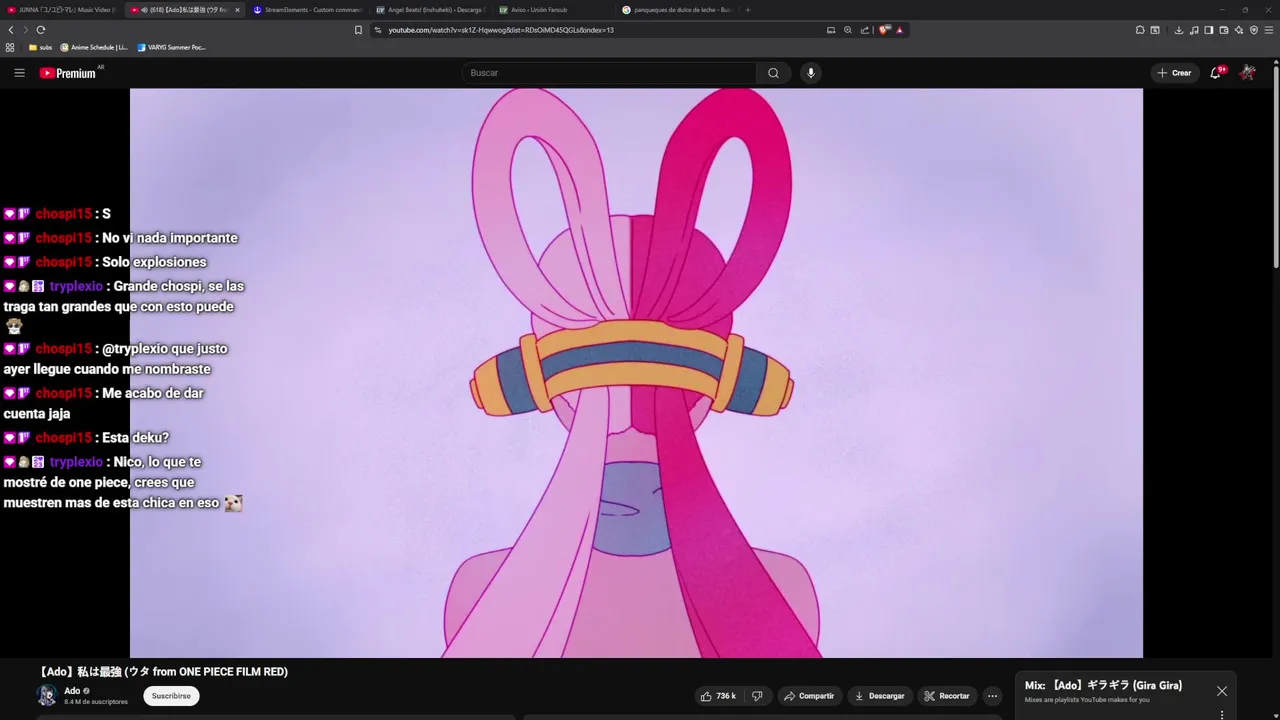Open the media control music note icon
Viewport: 1280px width, 720px height.
(1194, 30)
